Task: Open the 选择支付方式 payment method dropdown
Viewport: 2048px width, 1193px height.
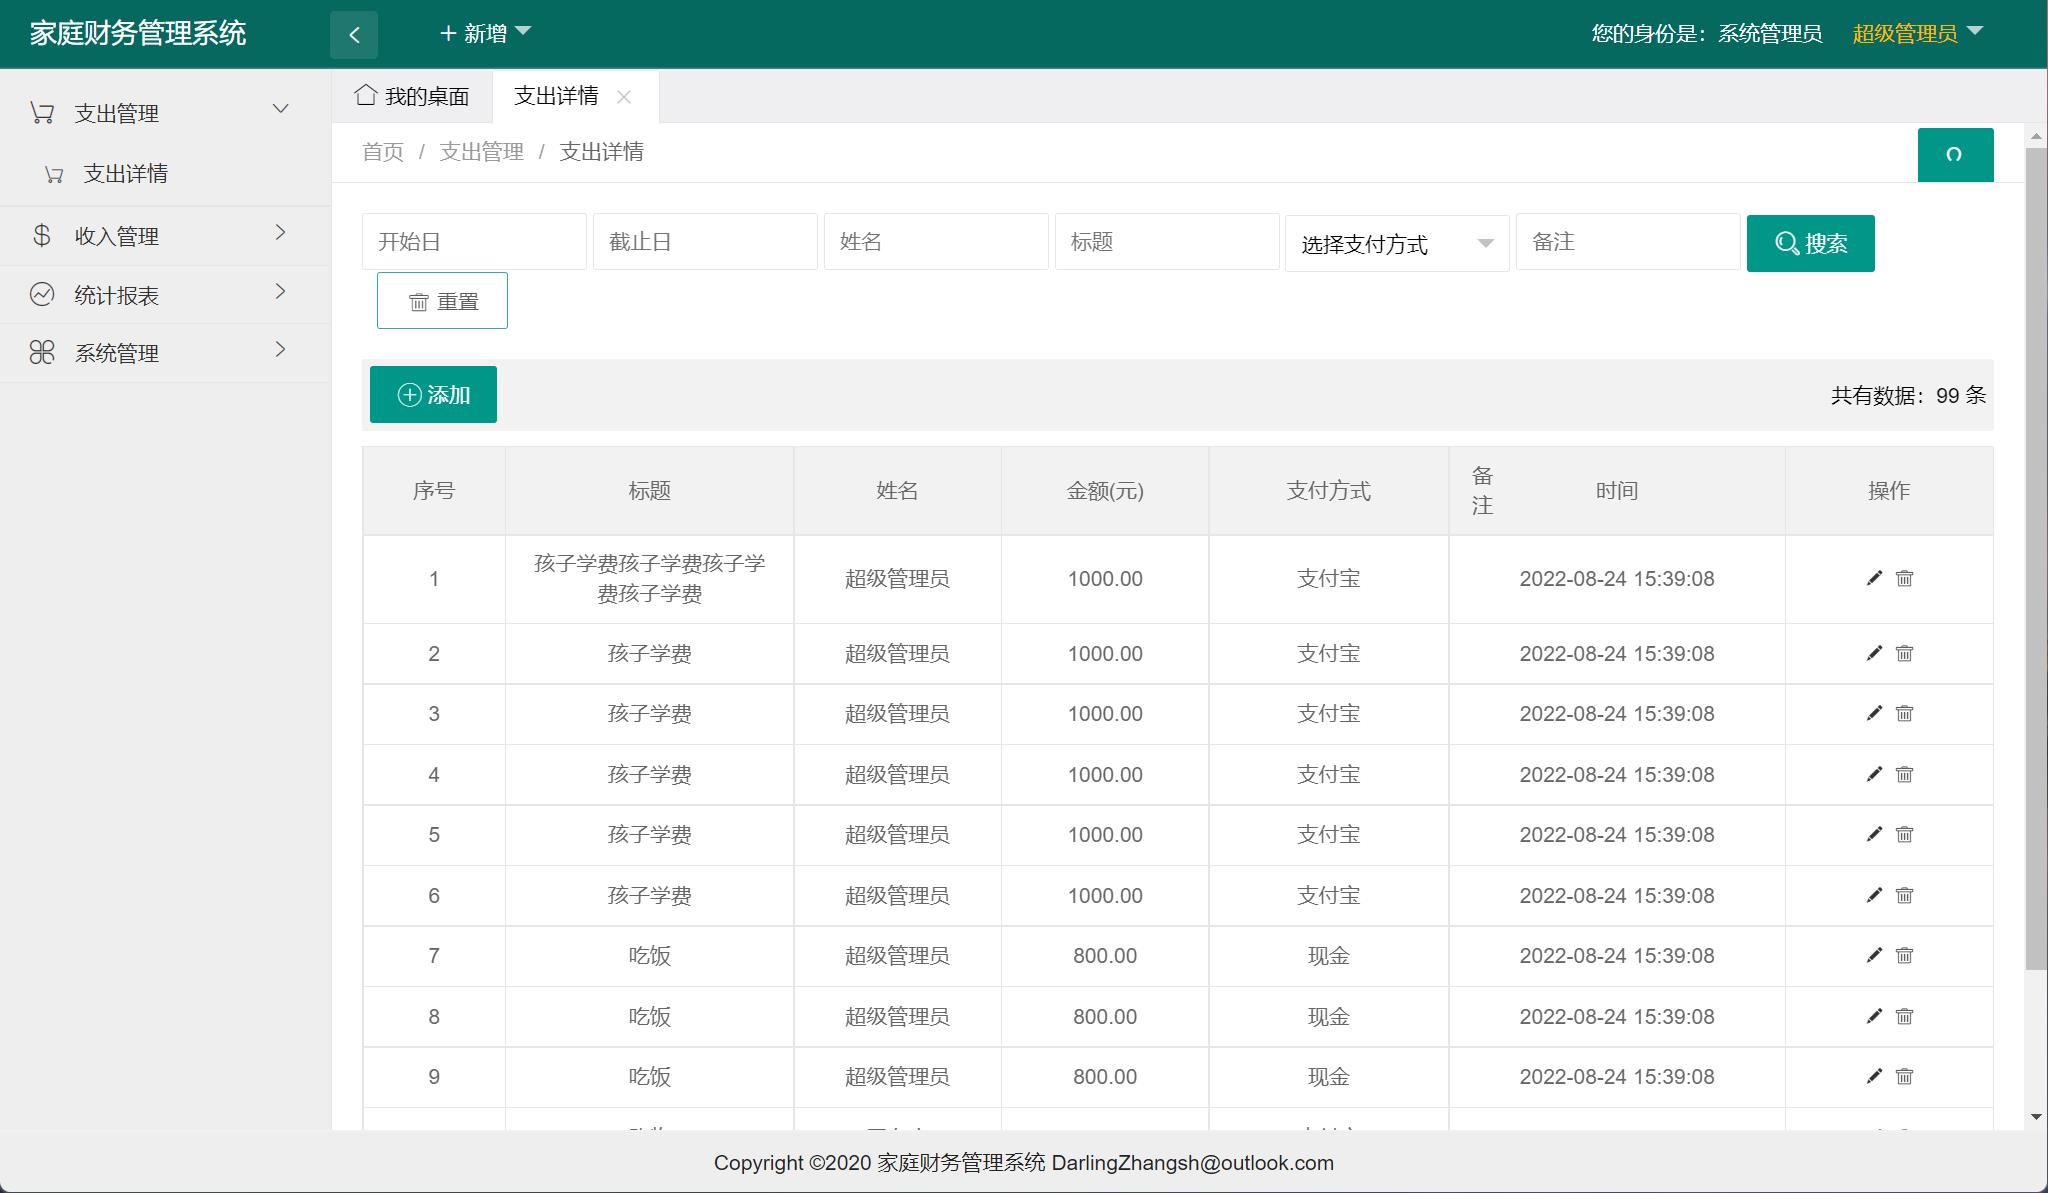Action: tap(1396, 242)
